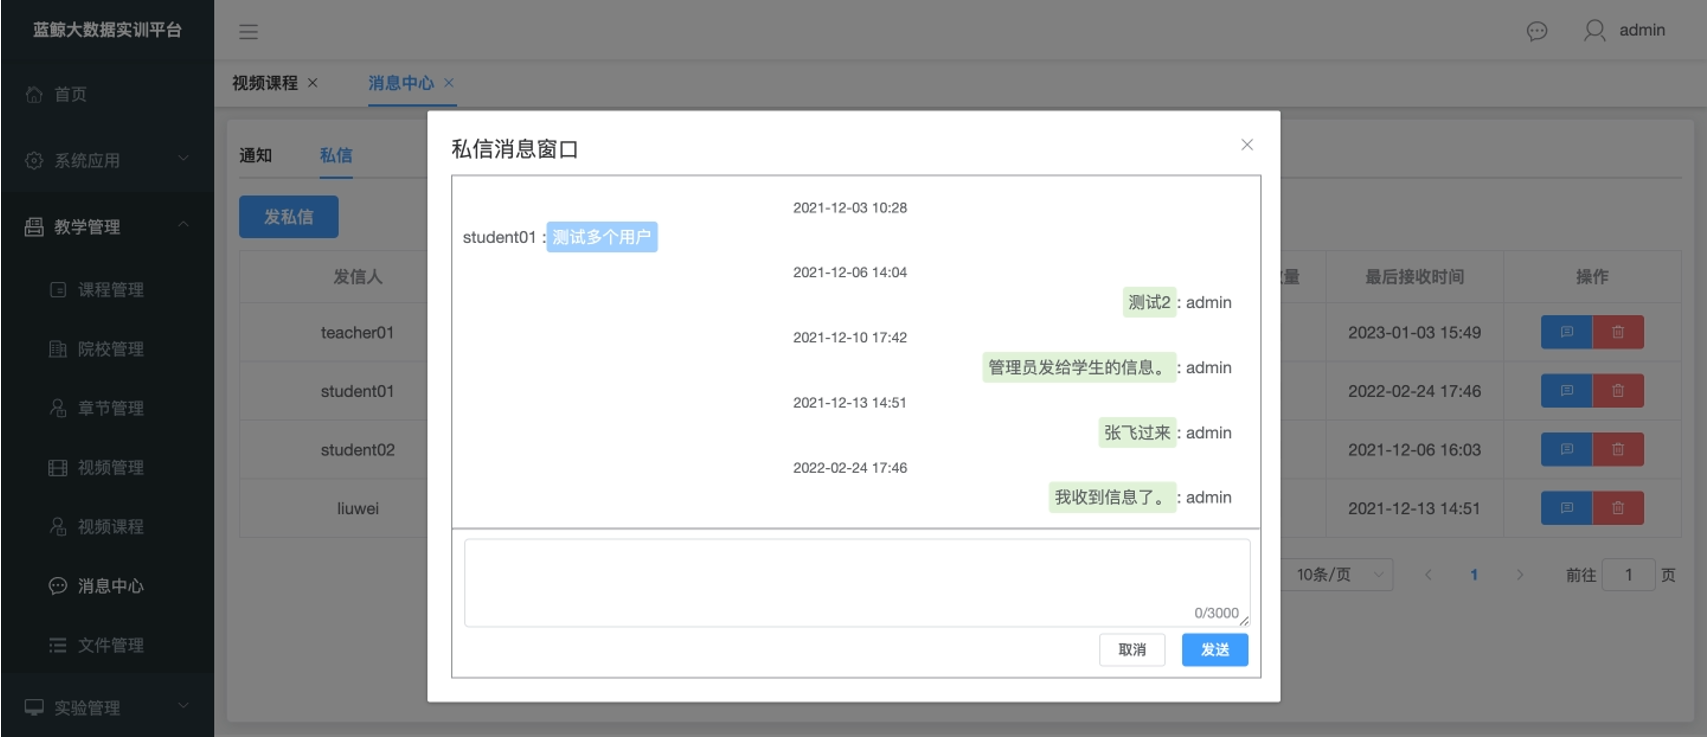Click the delete icon for teacher01 row

1618,332
